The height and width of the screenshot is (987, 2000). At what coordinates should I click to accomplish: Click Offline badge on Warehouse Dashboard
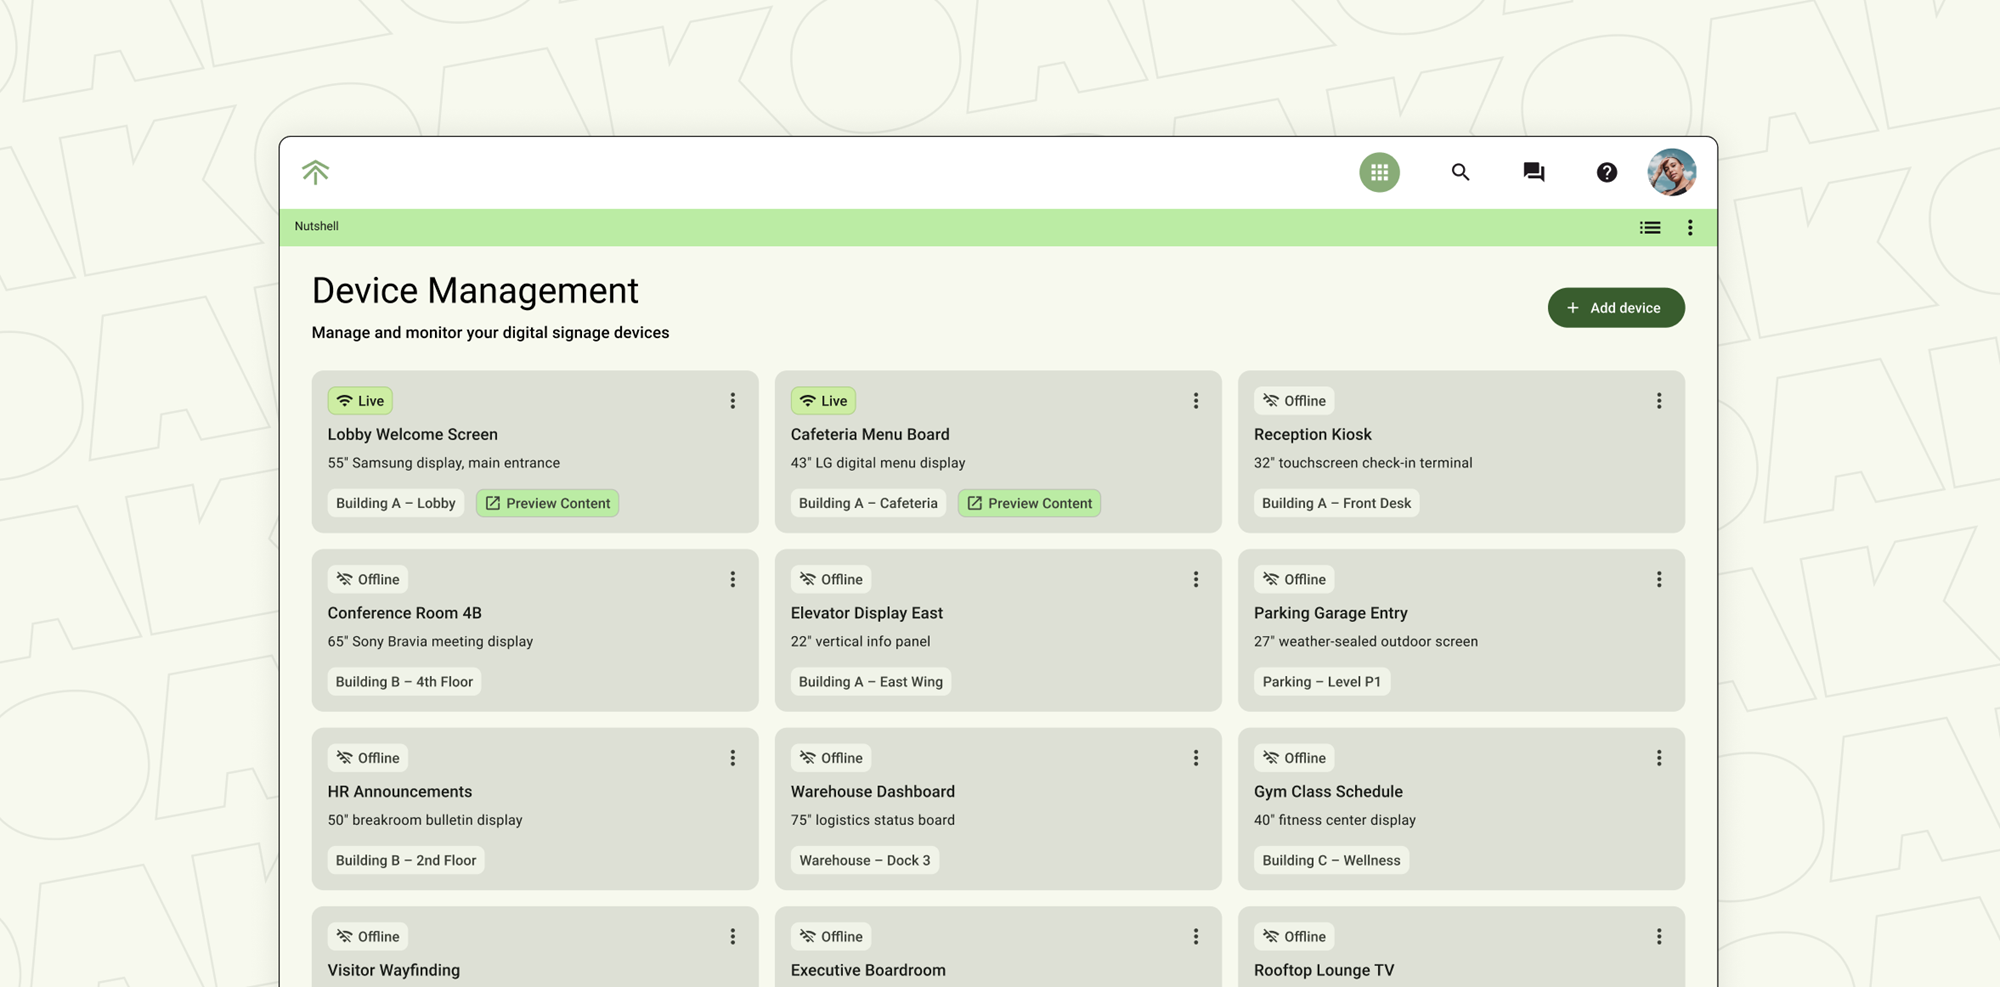click(x=831, y=758)
